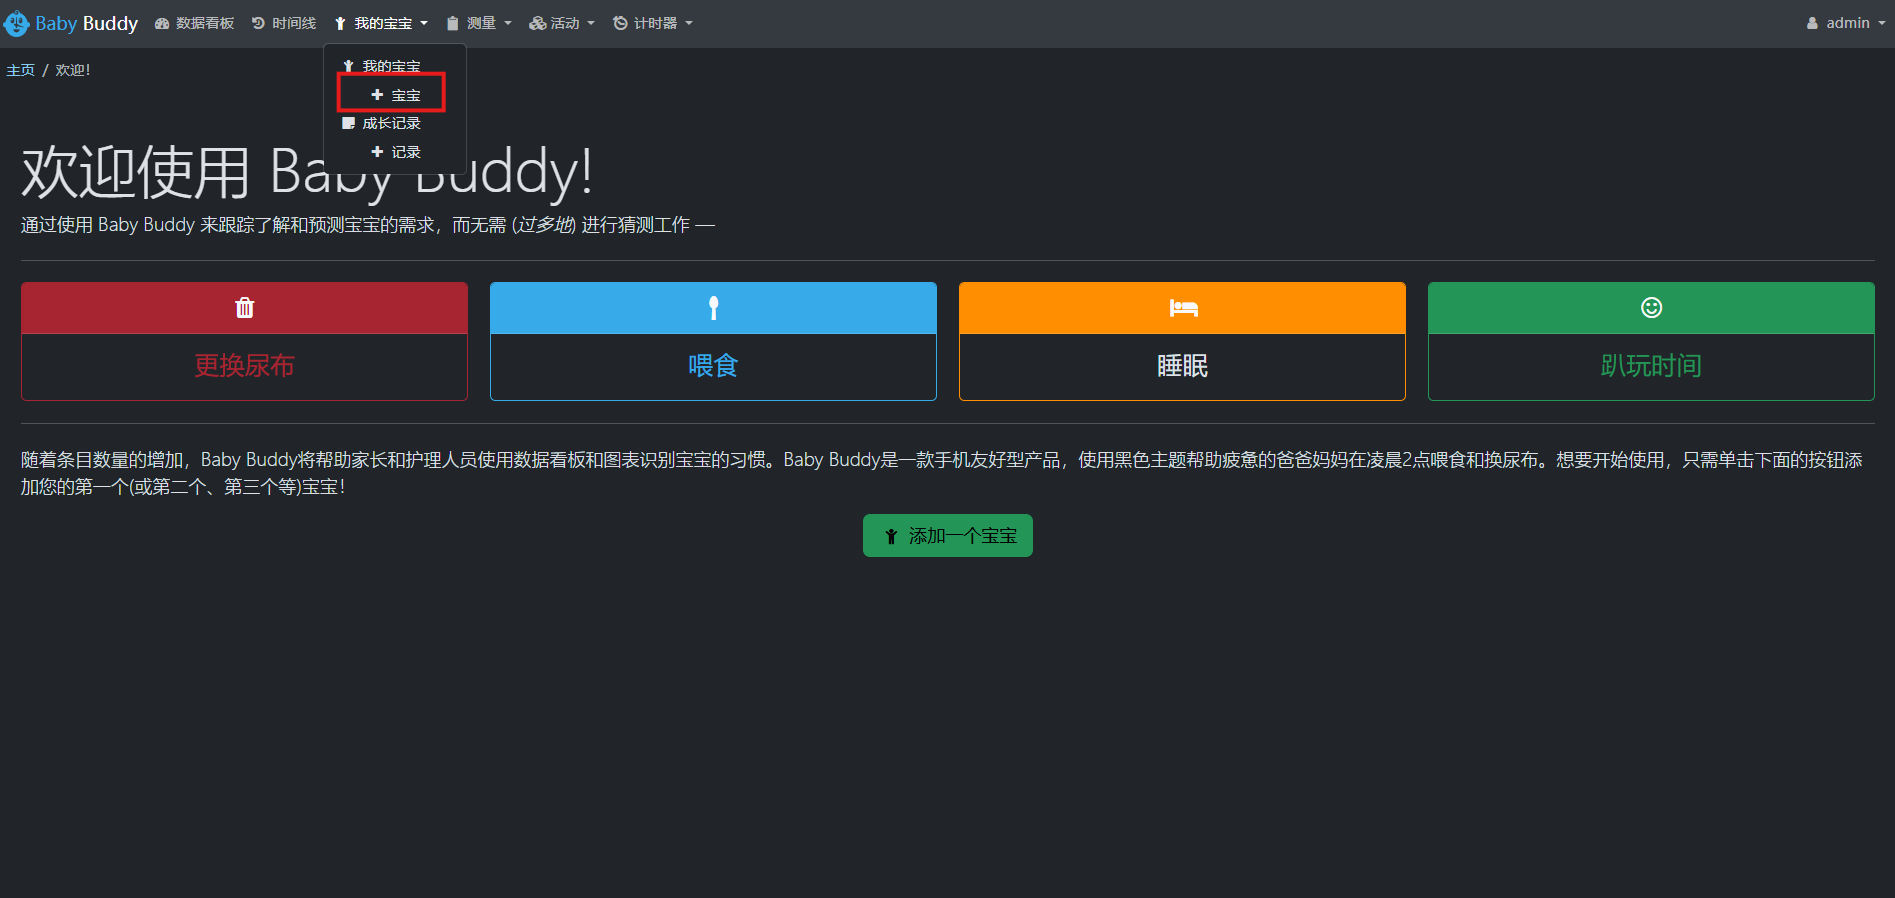This screenshot has height=898, width=1895.
Task: Click the history icon beside 时间线
Action: [x=258, y=23]
